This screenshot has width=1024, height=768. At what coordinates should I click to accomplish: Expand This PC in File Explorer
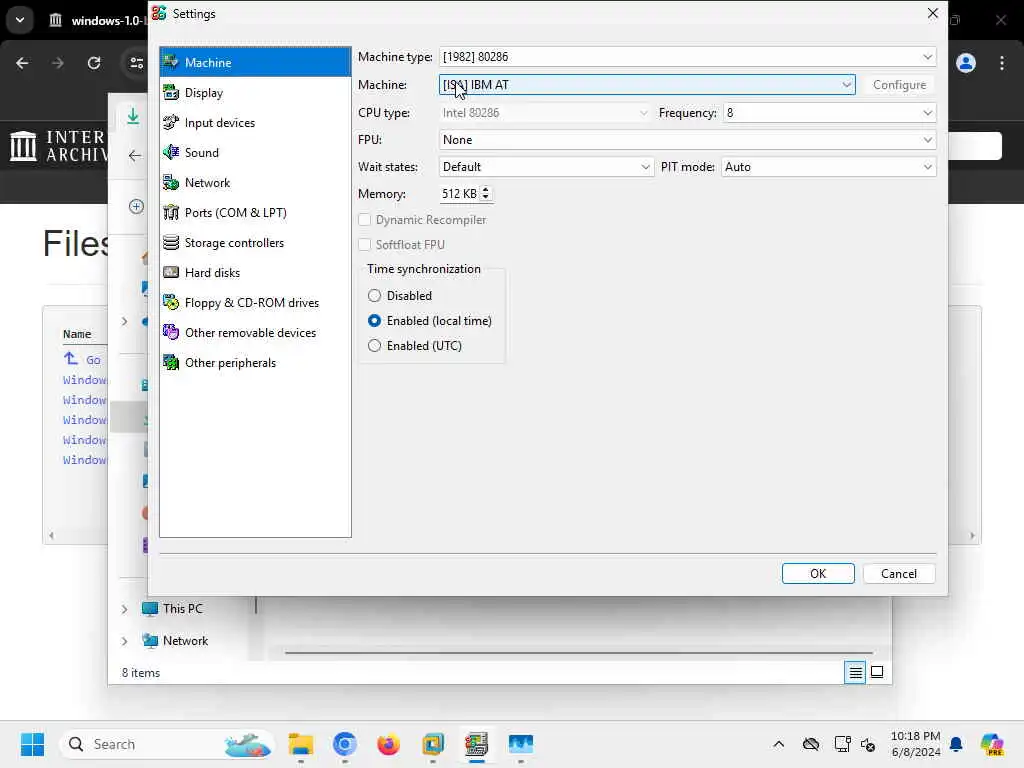125,609
